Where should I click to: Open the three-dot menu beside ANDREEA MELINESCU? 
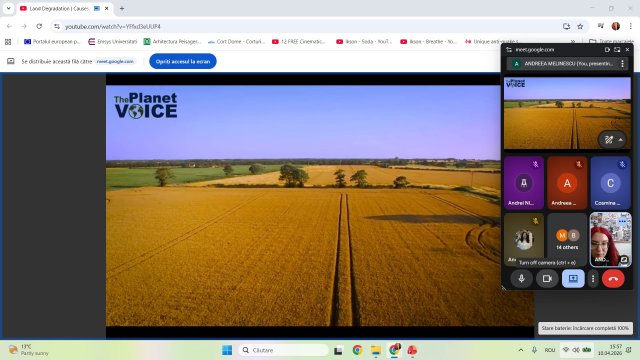(x=622, y=64)
